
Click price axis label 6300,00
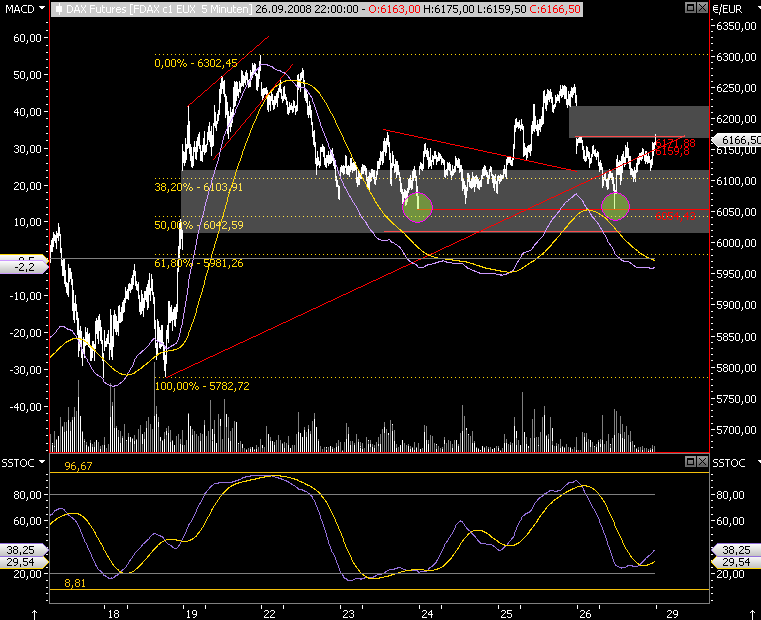736,57
